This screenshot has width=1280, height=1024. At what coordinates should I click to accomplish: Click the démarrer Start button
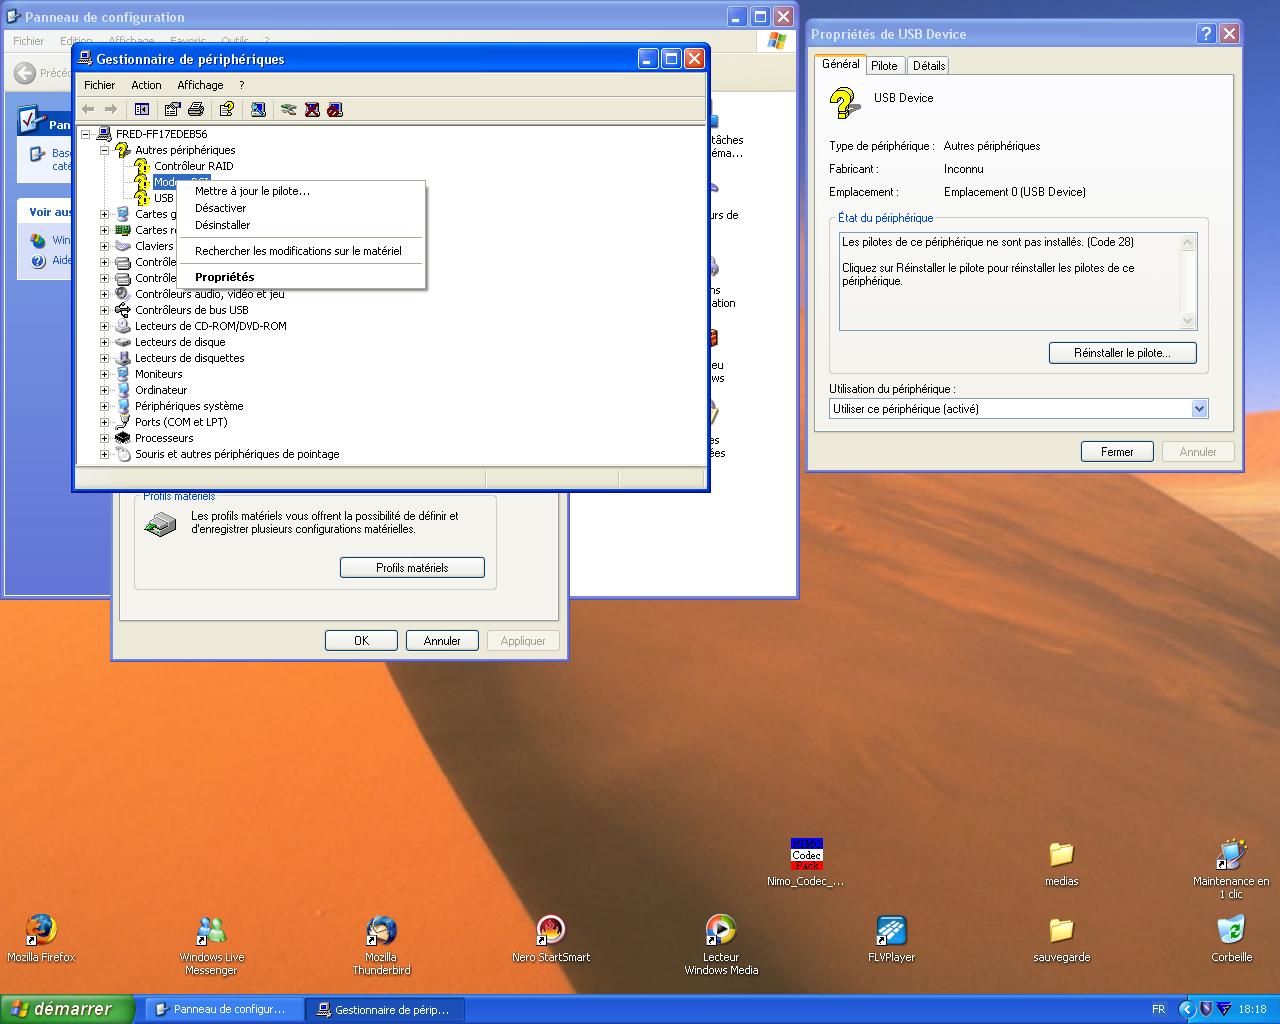click(x=66, y=1009)
